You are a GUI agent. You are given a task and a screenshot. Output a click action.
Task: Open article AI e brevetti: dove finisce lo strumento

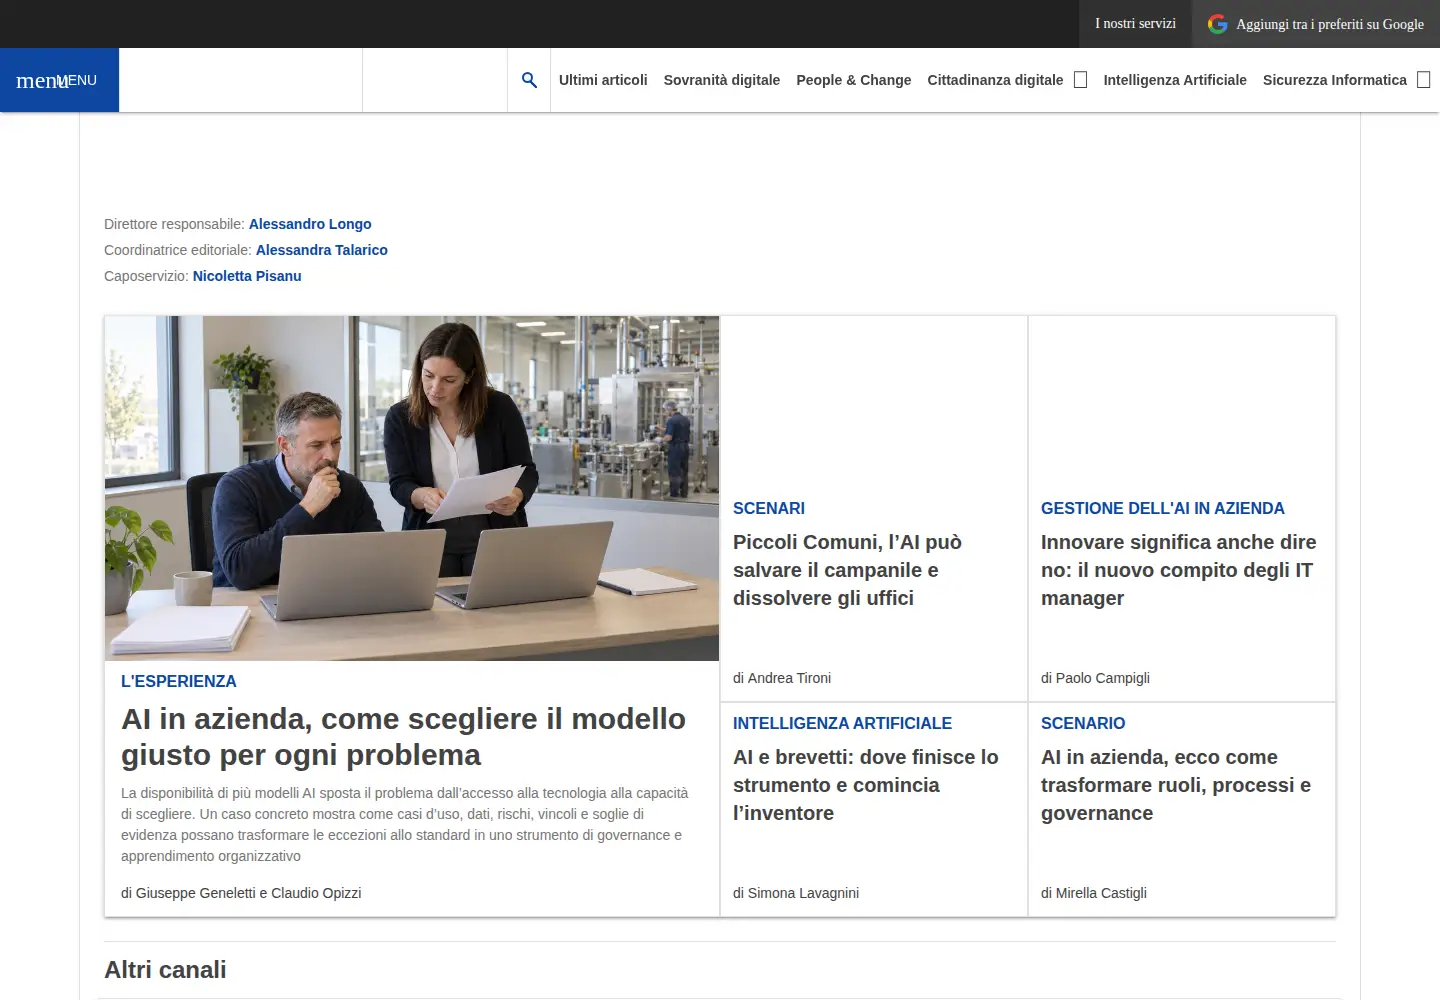click(x=866, y=785)
